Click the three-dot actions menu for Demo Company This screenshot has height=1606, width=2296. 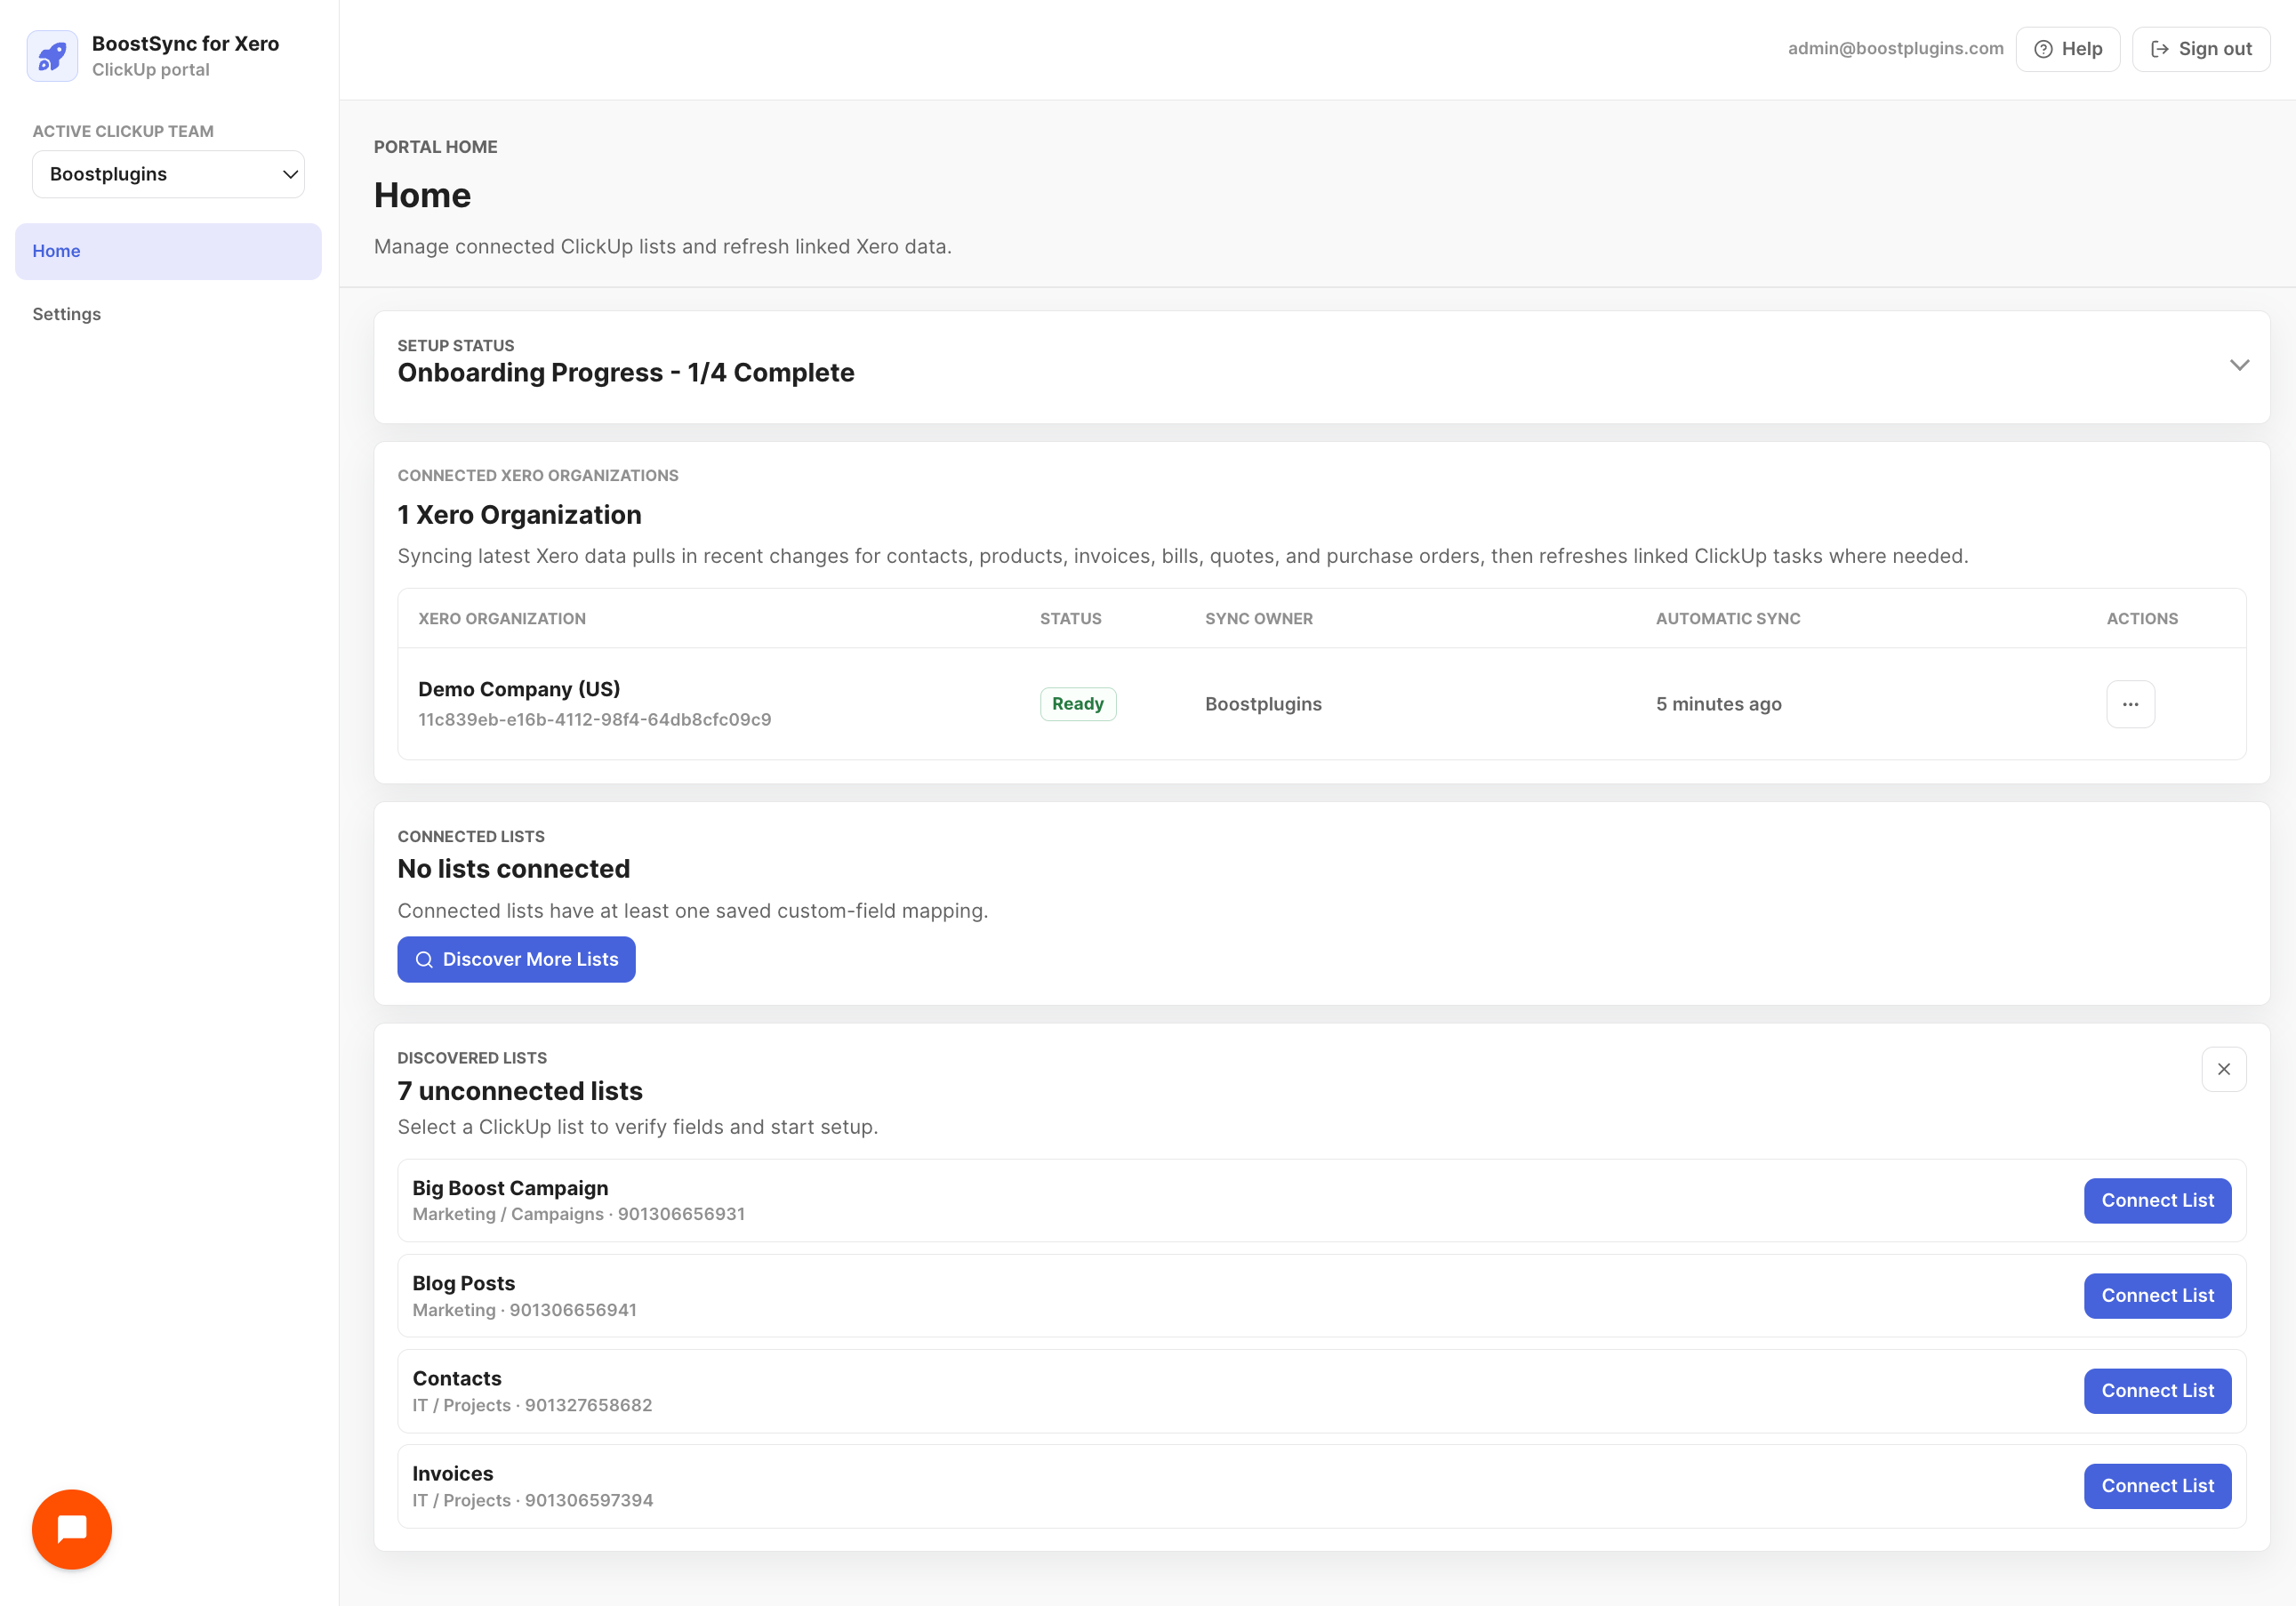tap(2130, 704)
